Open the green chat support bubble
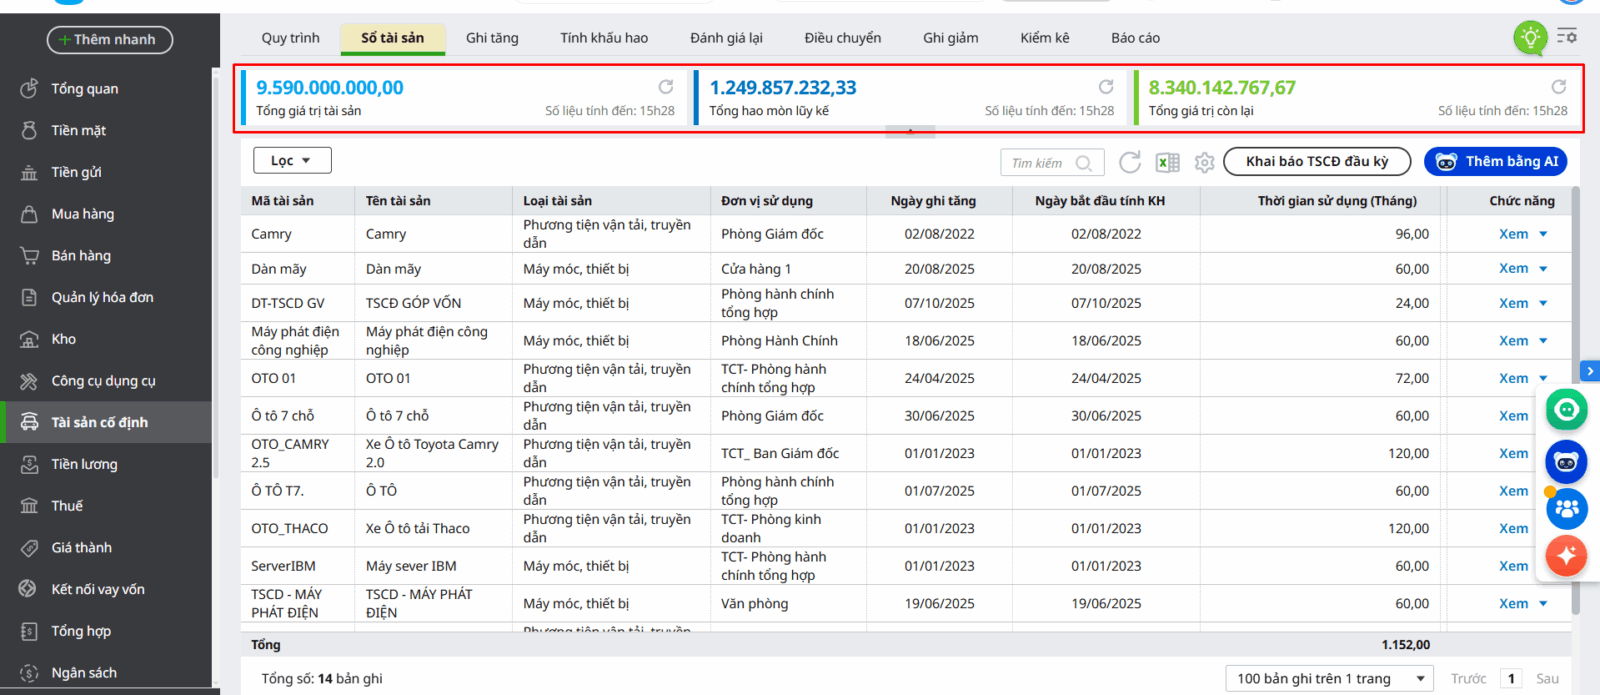This screenshot has width=1600, height=695. (1566, 409)
